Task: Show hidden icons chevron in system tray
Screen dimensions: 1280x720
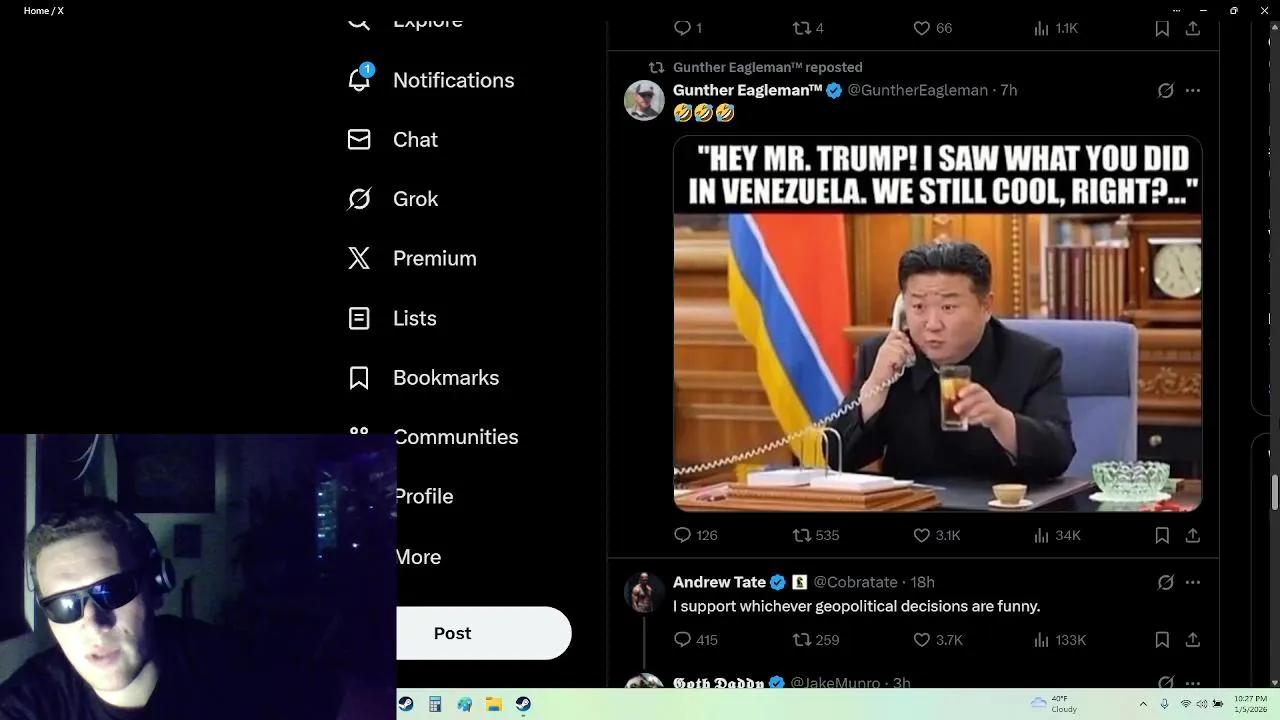Action: tap(1143, 704)
